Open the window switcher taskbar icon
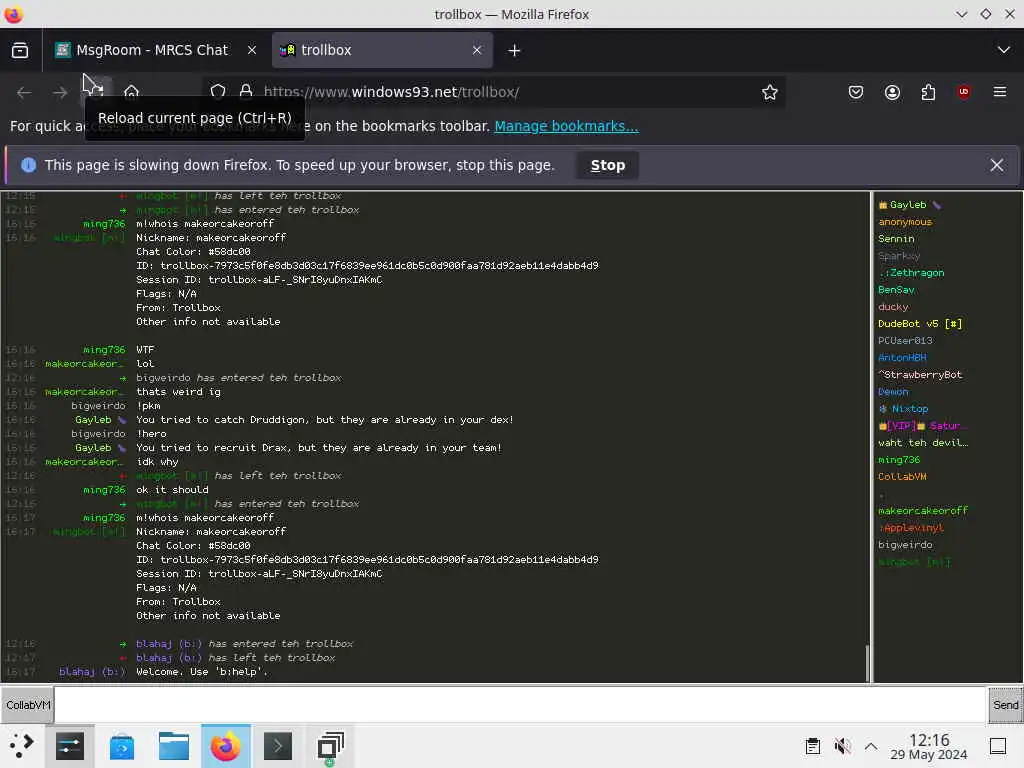1024x768 pixels. [330, 746]
